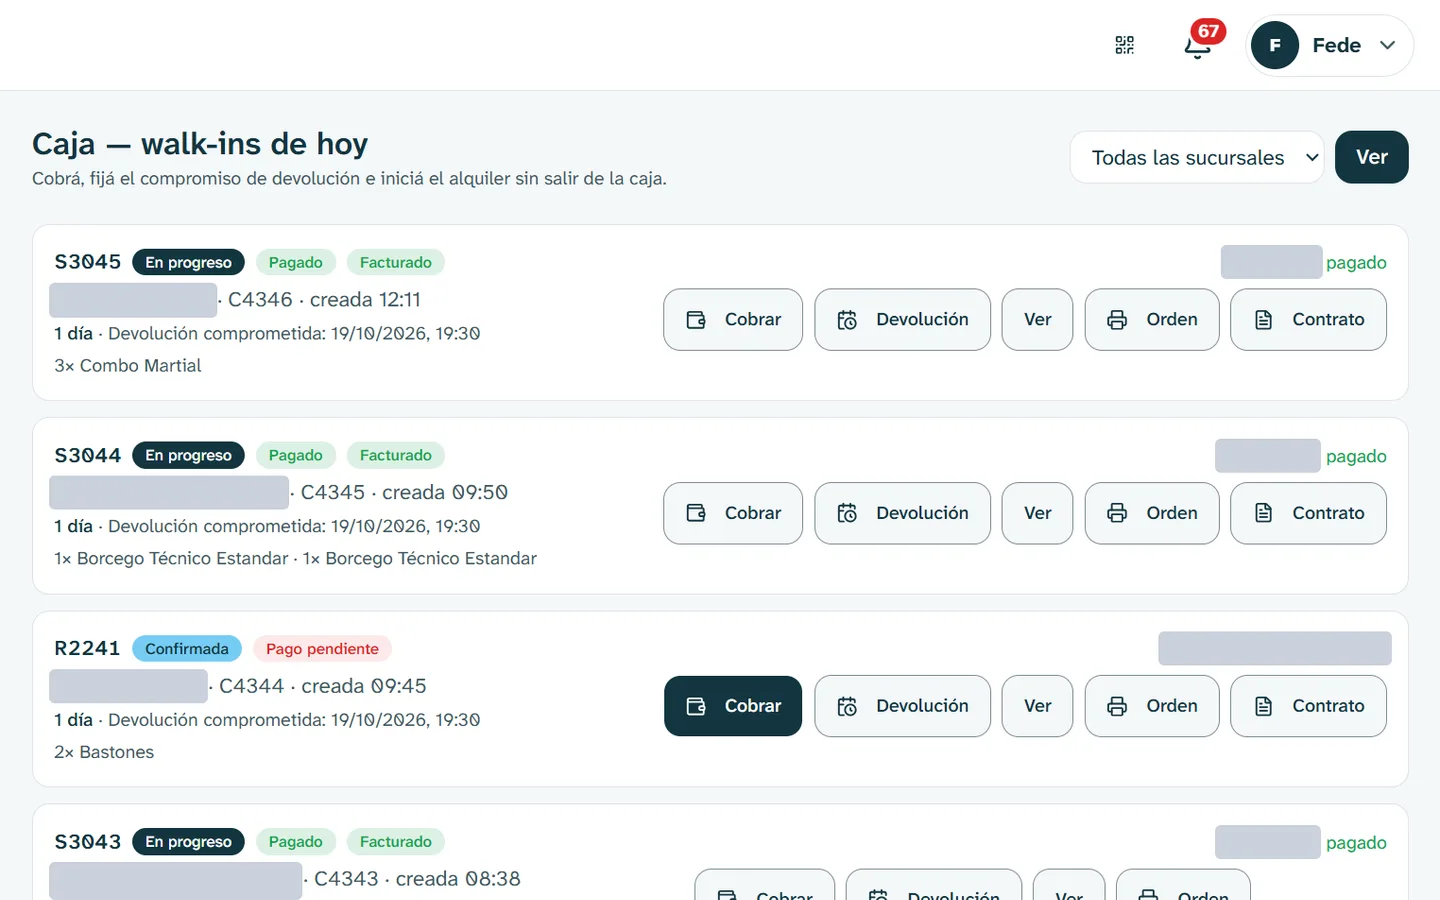
Task: Click En progreso badge on S3045
Action: tap(188, 262)
